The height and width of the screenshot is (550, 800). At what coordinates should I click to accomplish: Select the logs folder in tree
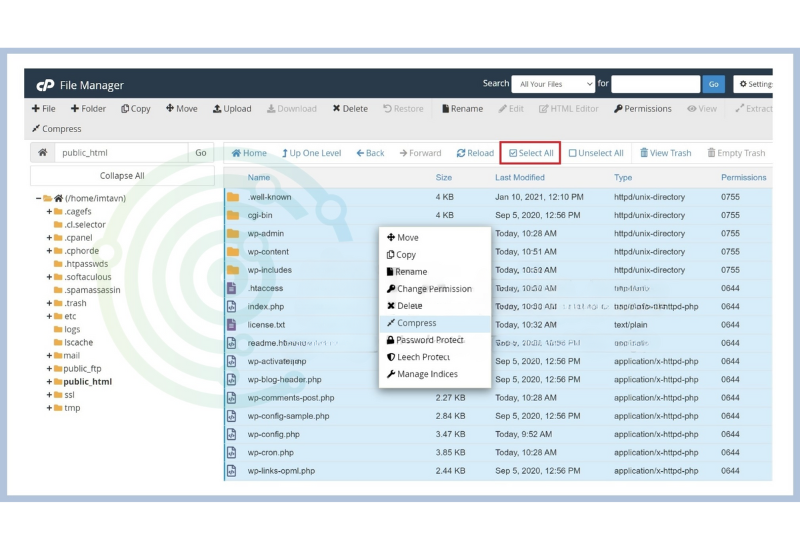click(72, 329)
